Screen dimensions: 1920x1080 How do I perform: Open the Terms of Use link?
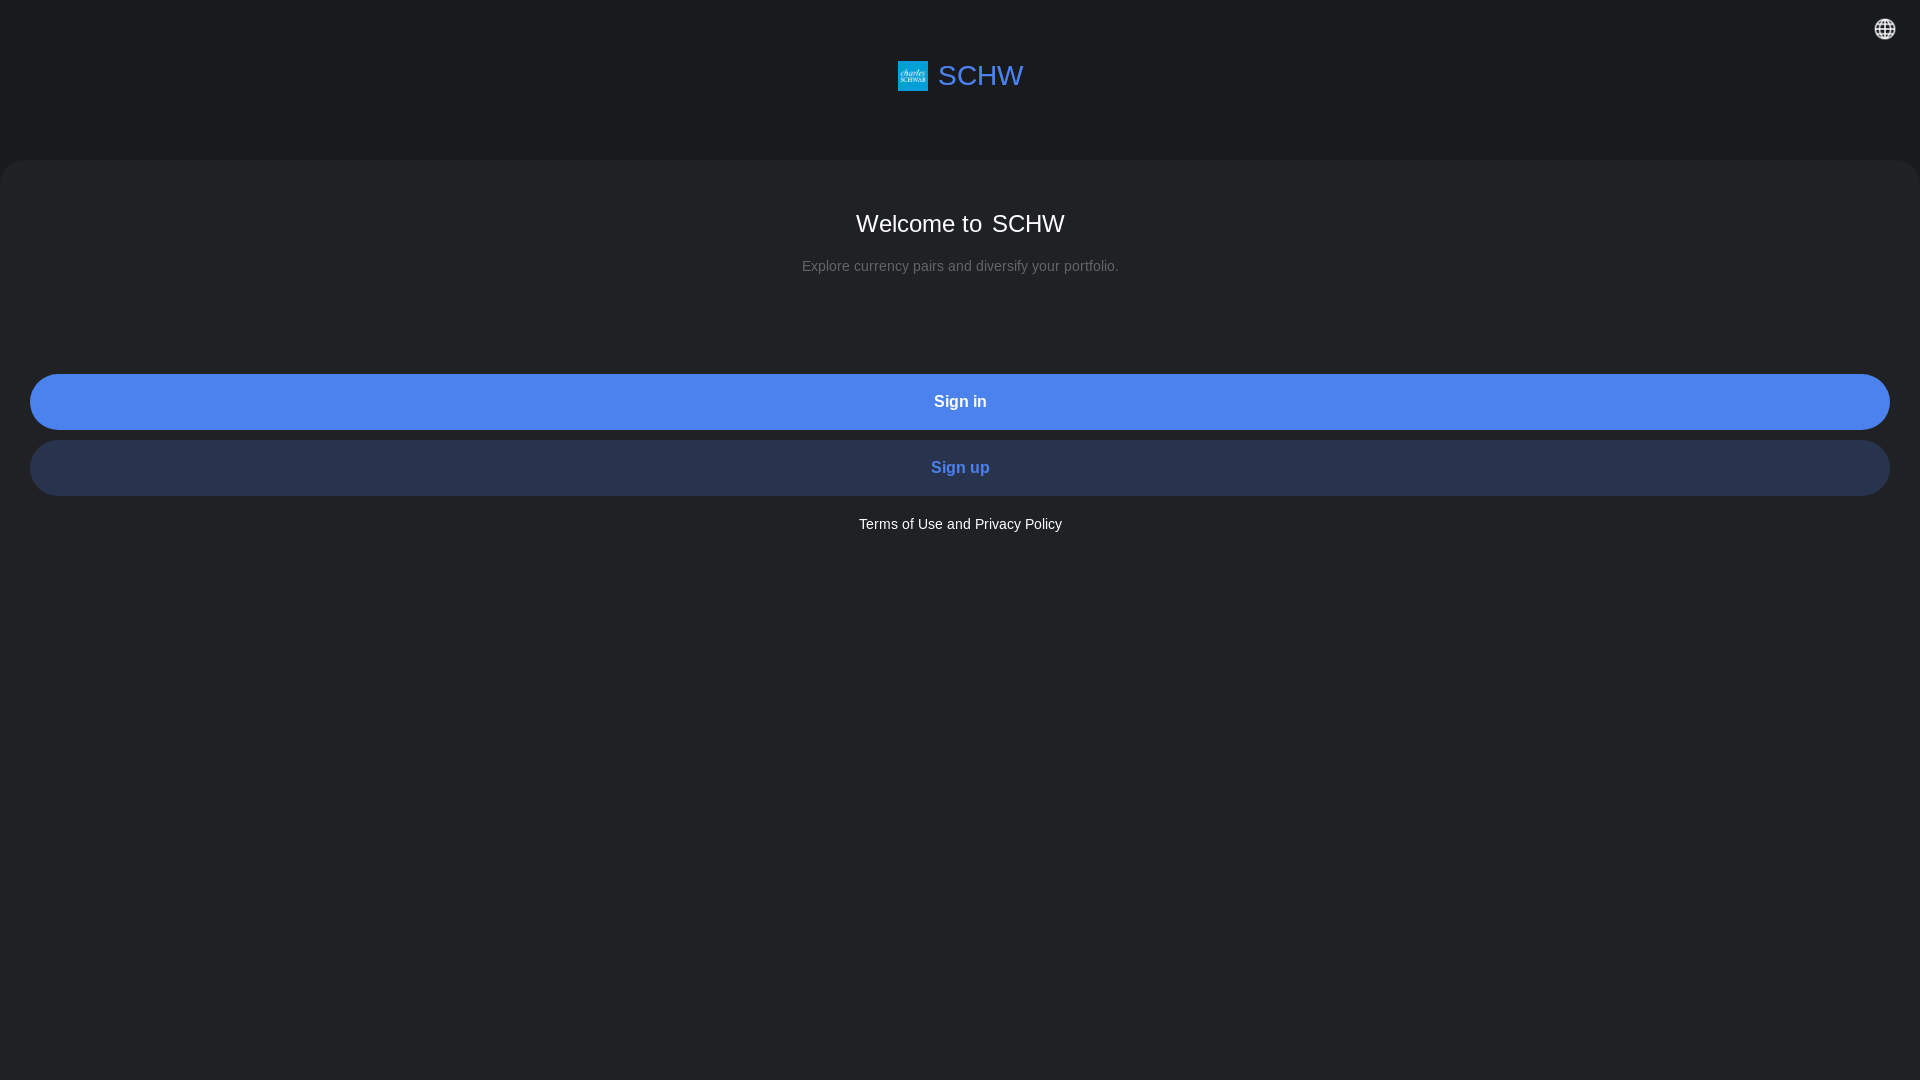pos(900,524)
